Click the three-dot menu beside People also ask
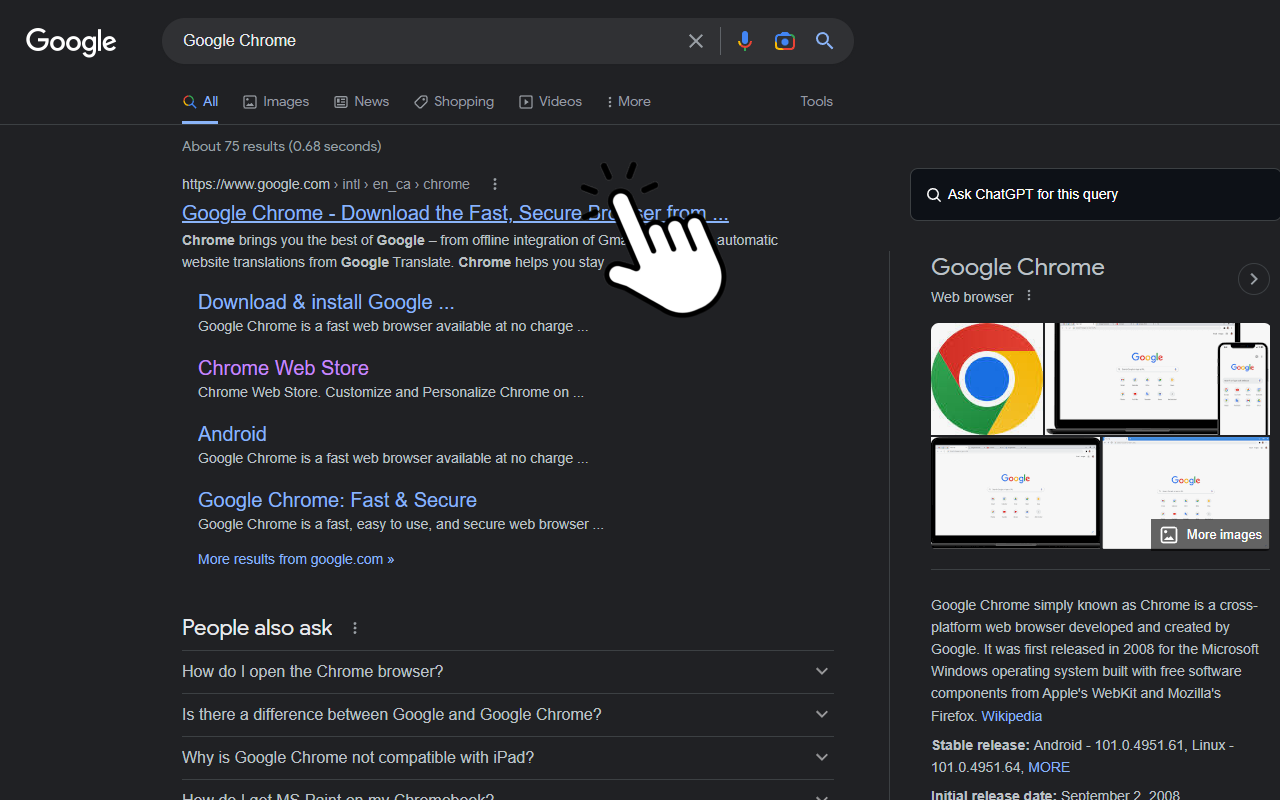This screenshot has width=1280, height=800. click(x=355, y=627)
